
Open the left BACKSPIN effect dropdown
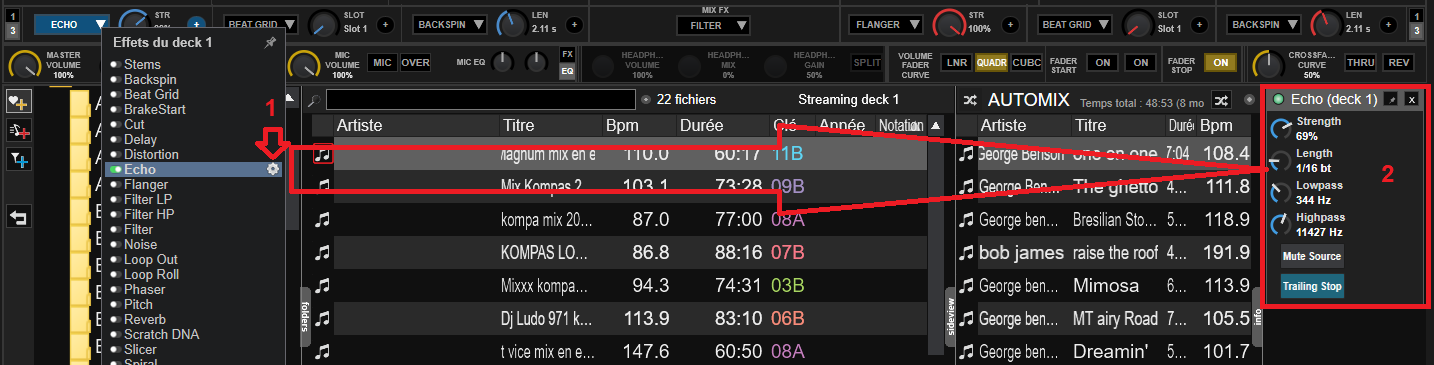(451, 24)
